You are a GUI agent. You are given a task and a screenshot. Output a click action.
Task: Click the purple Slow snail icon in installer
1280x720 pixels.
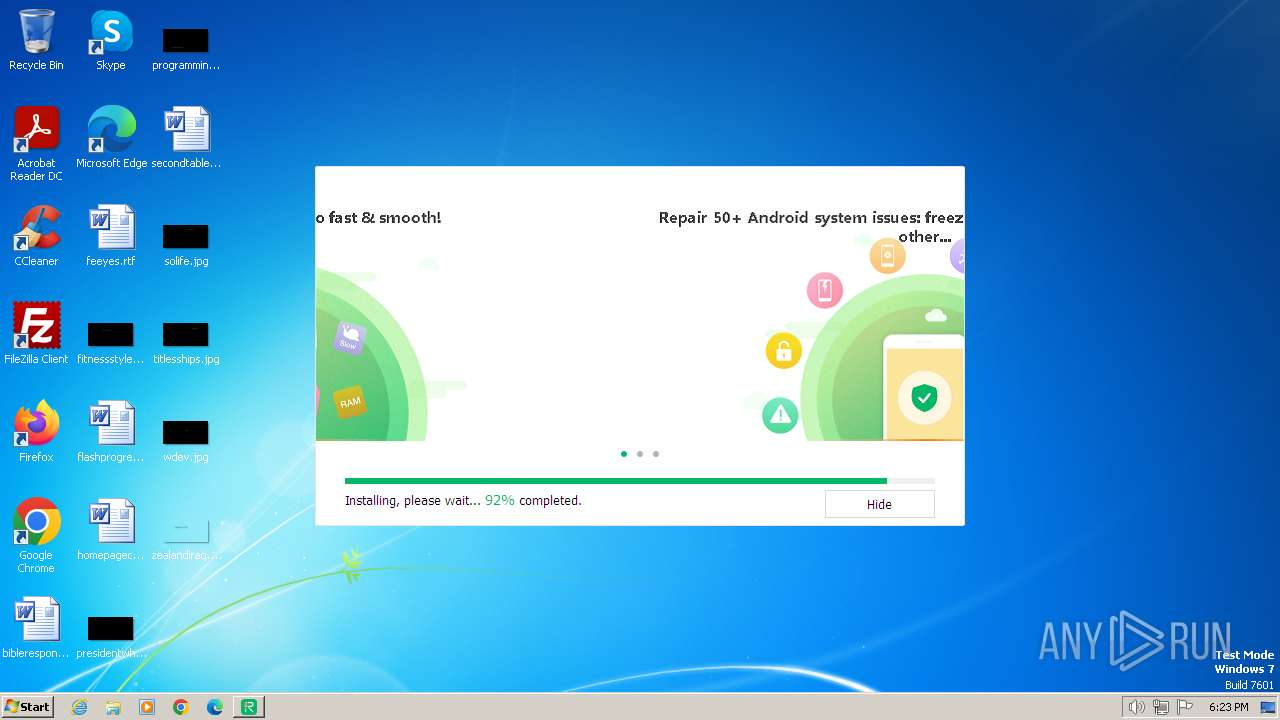click(349, 338)
